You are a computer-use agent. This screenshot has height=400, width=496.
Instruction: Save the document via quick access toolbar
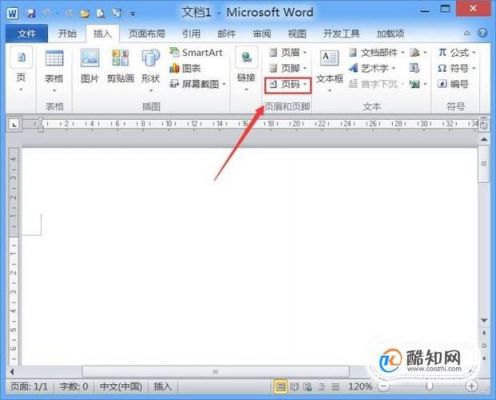coord(31,13)
